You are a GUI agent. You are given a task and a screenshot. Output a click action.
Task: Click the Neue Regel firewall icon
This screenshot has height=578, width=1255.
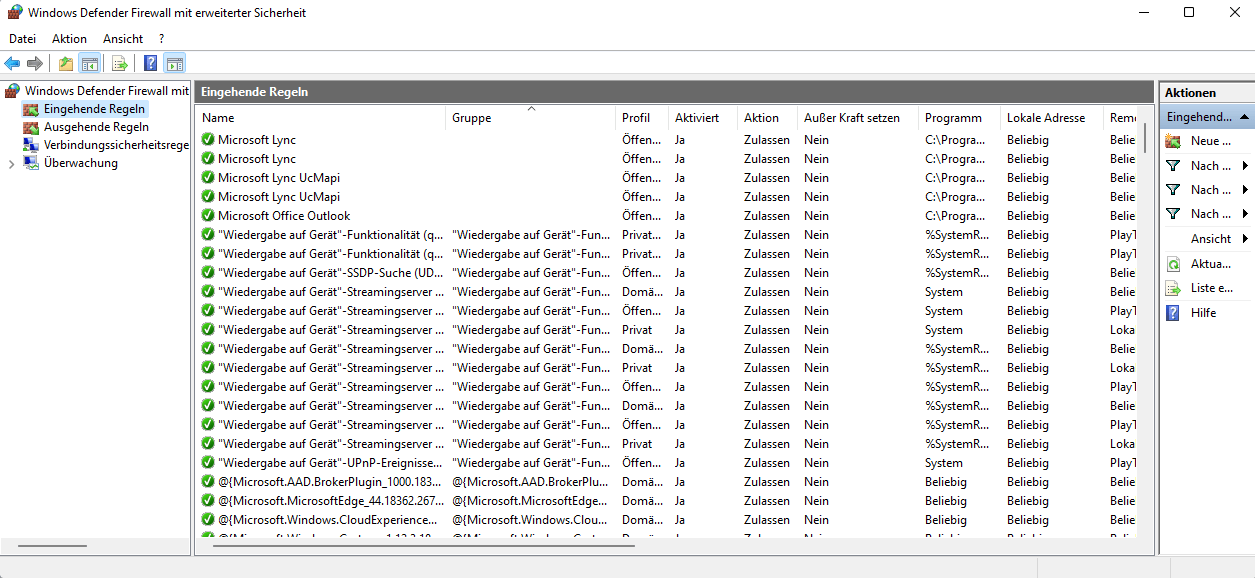click(x=1173, y=141)
